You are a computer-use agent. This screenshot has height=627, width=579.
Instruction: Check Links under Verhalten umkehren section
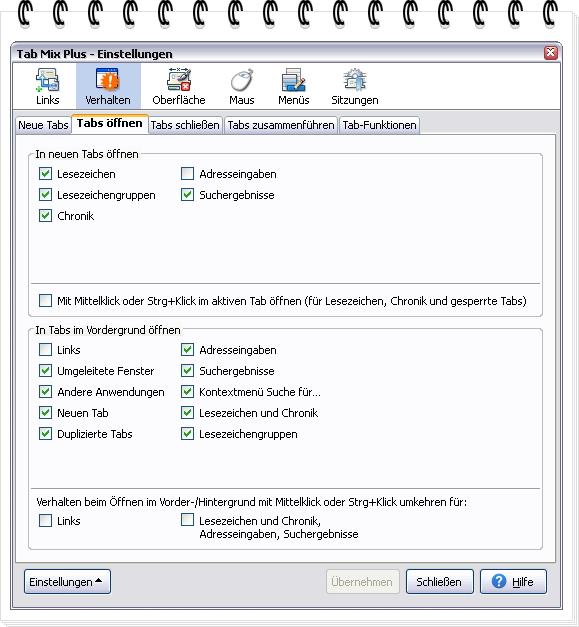(45, 521)
